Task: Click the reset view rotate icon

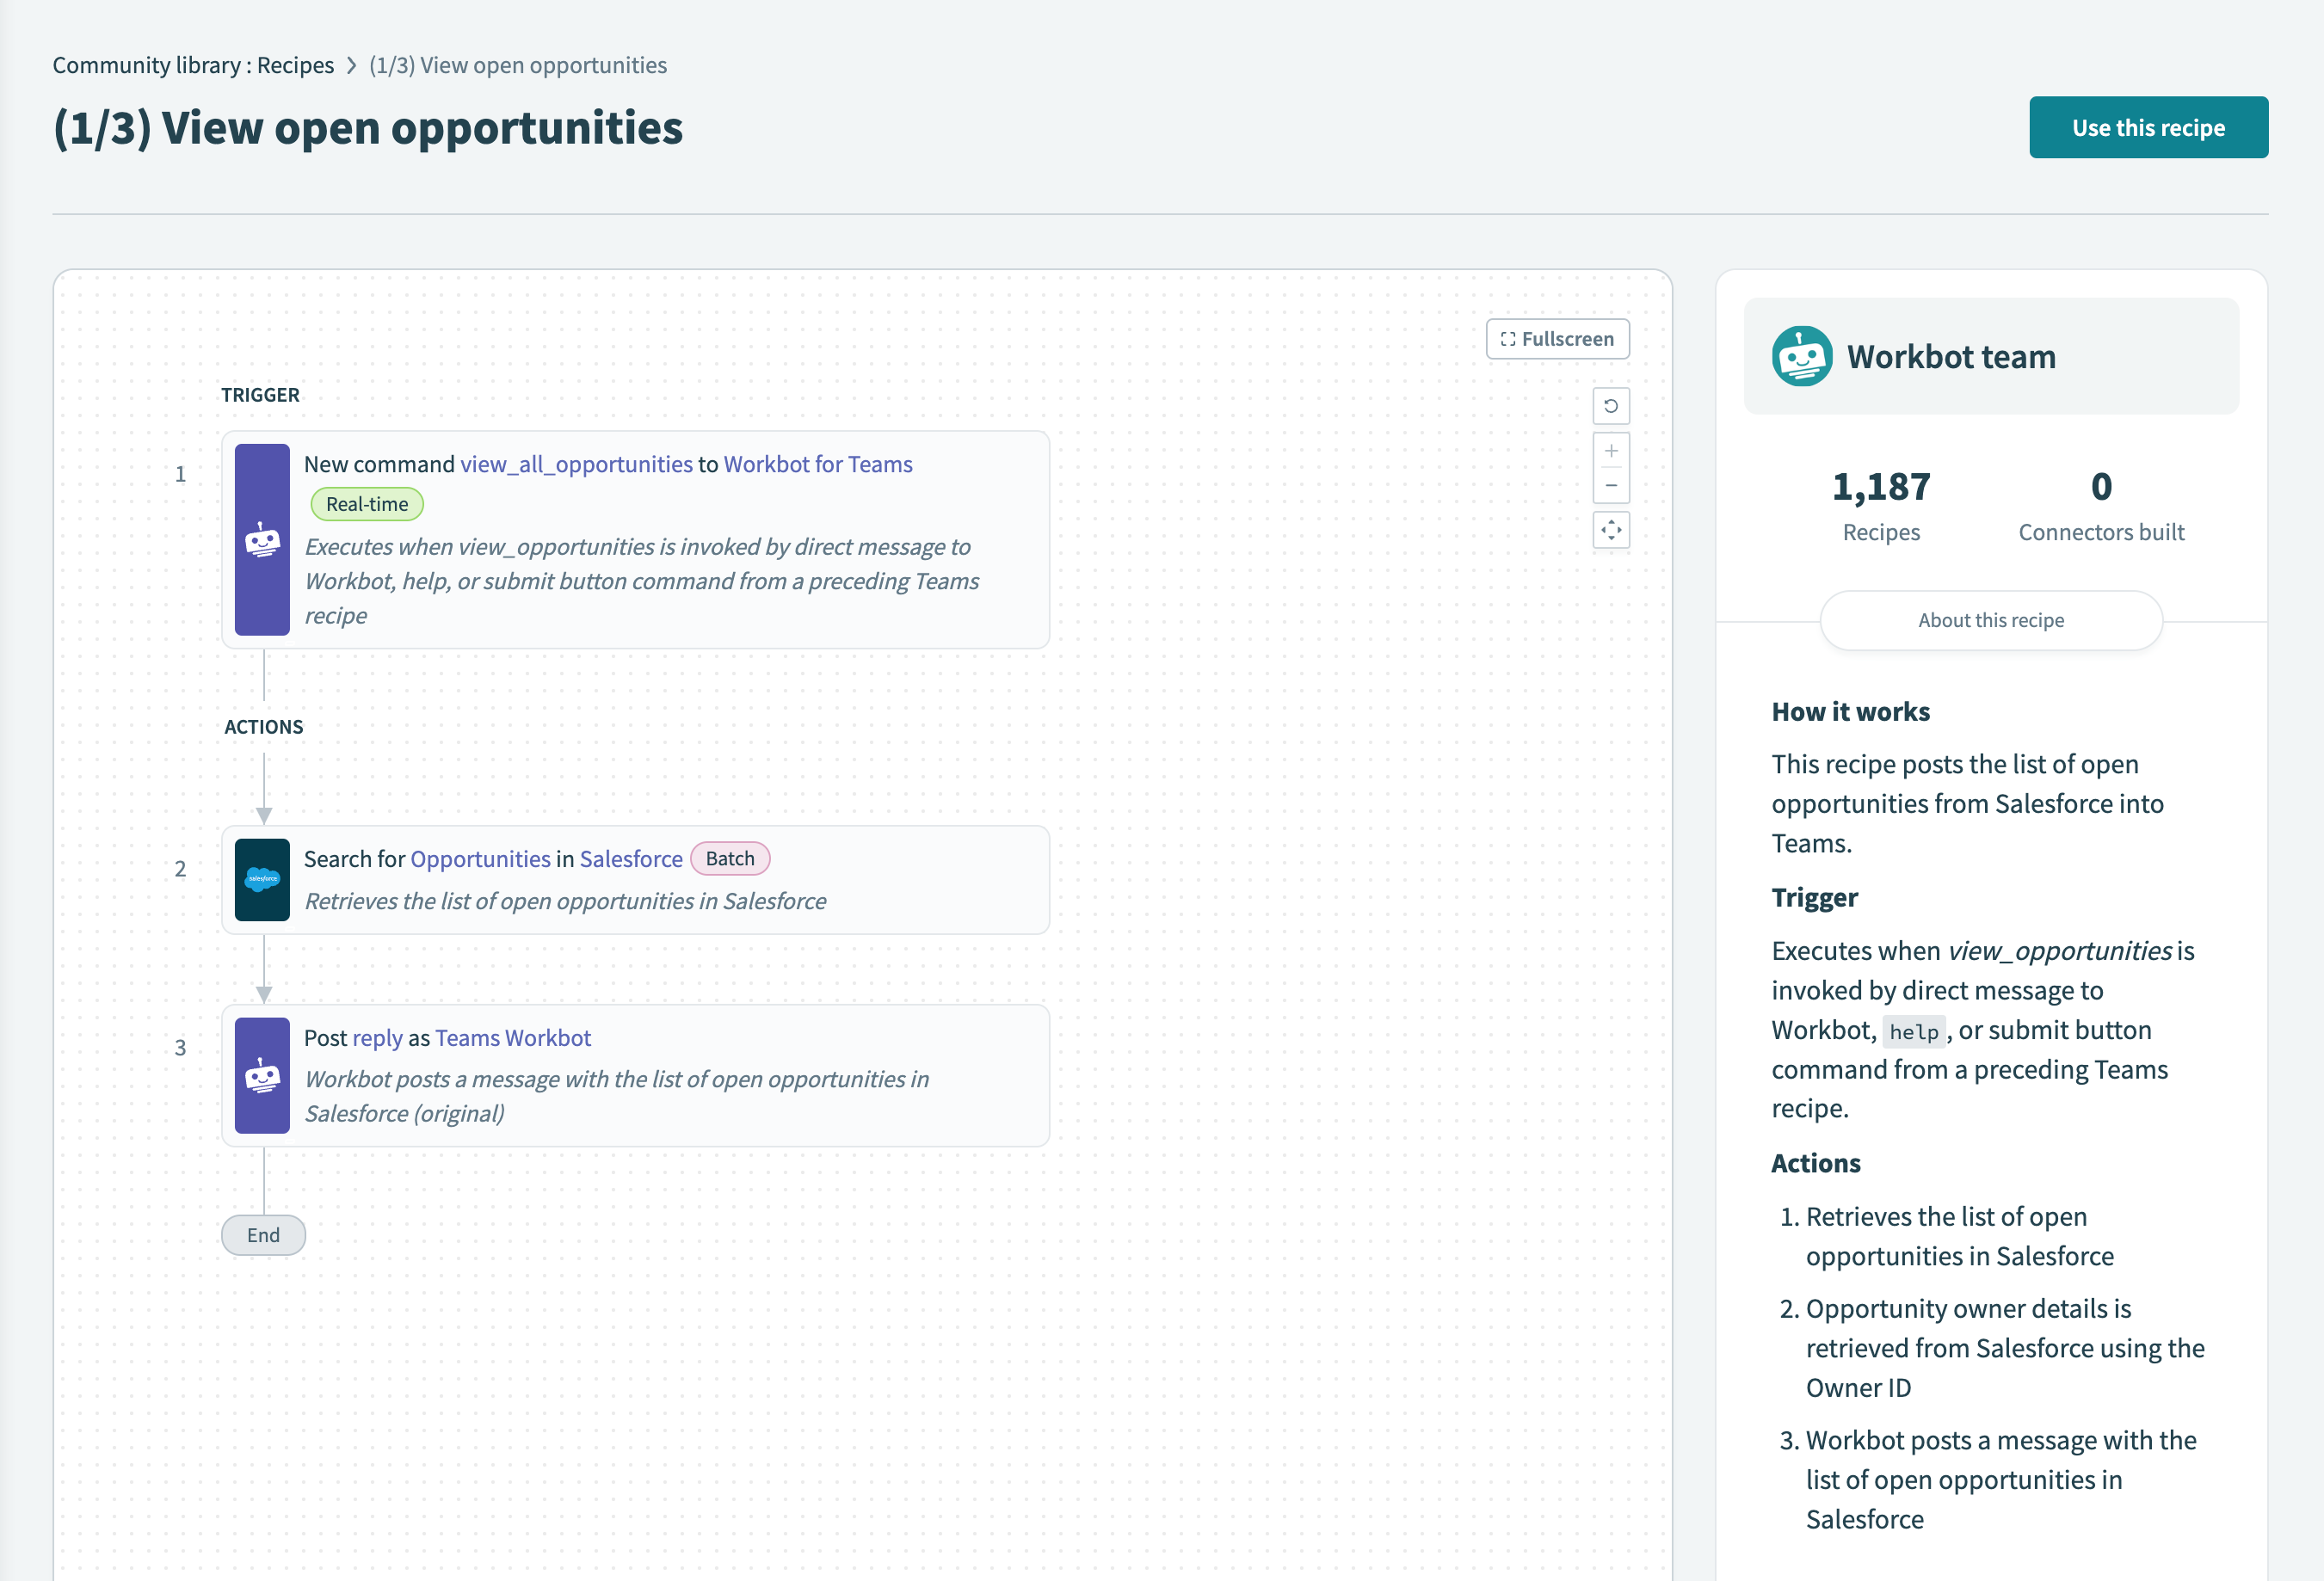Action: point(1610,406)
